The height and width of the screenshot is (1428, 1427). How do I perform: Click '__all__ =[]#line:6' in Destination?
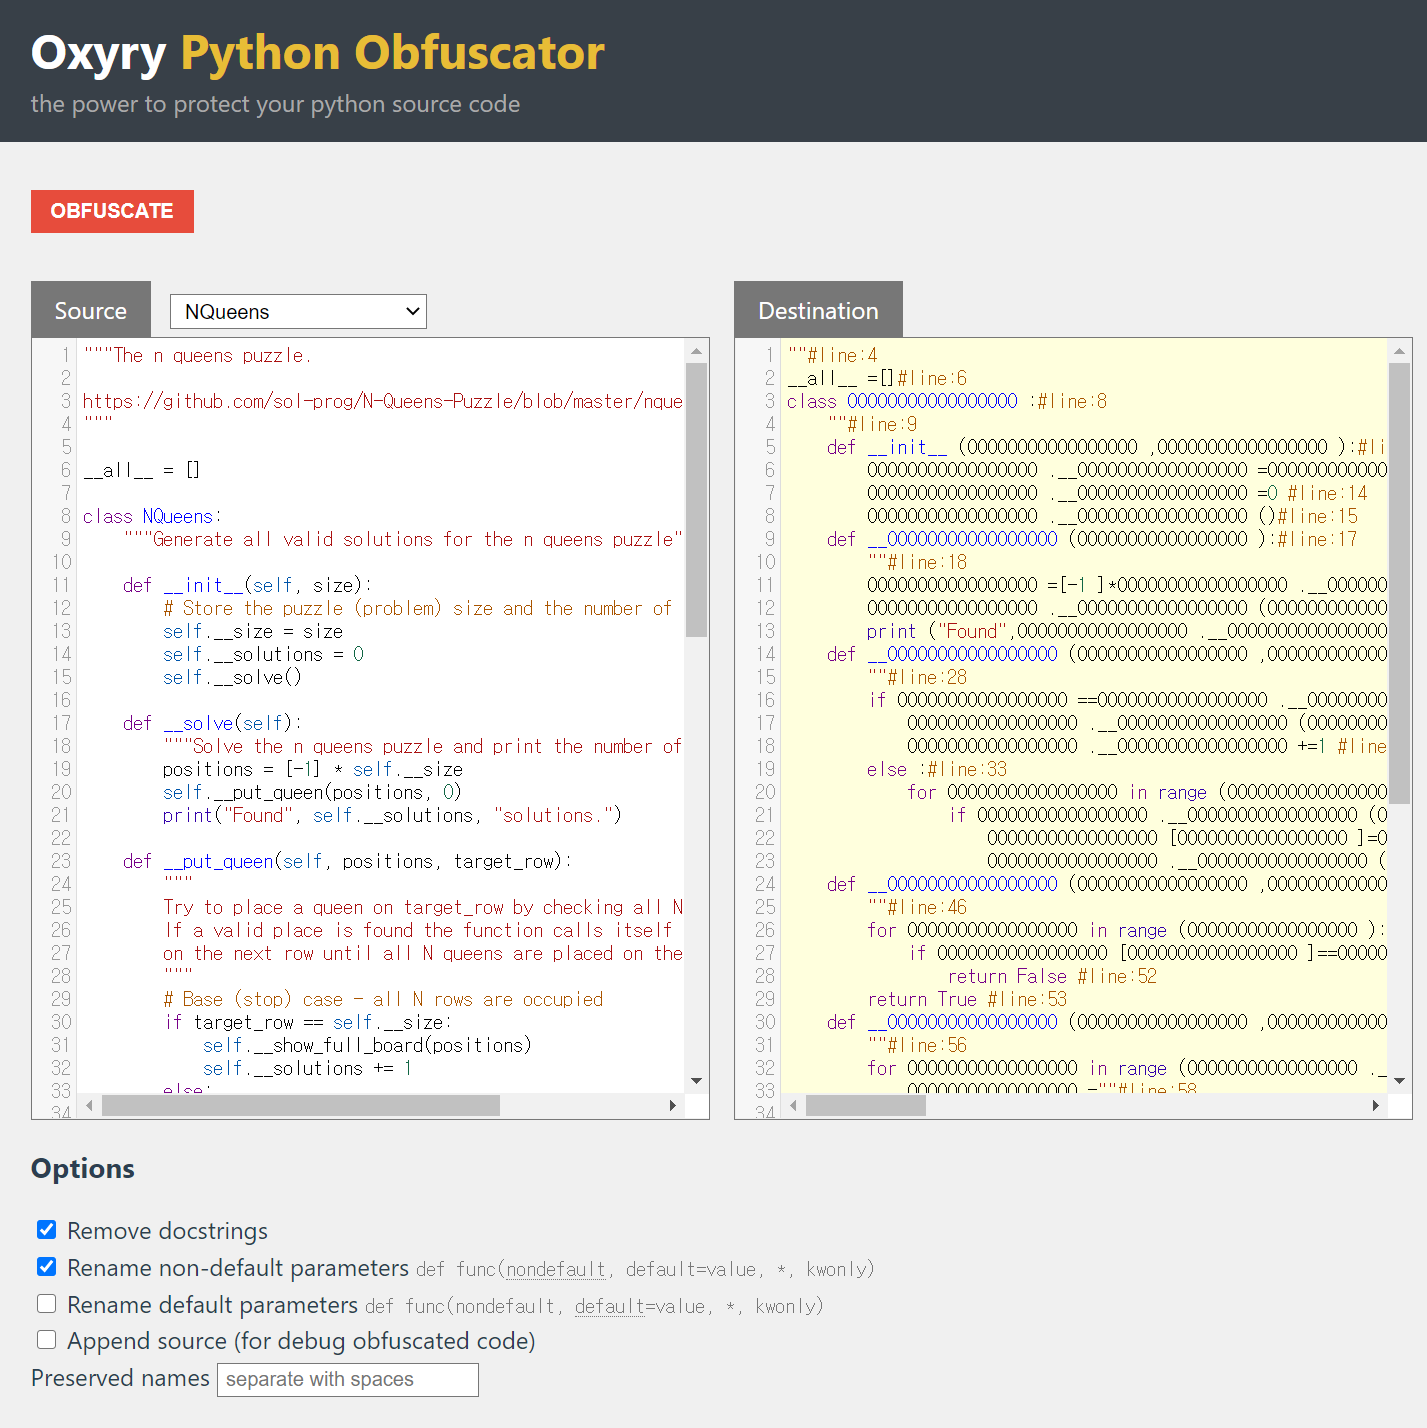[877, 378]
